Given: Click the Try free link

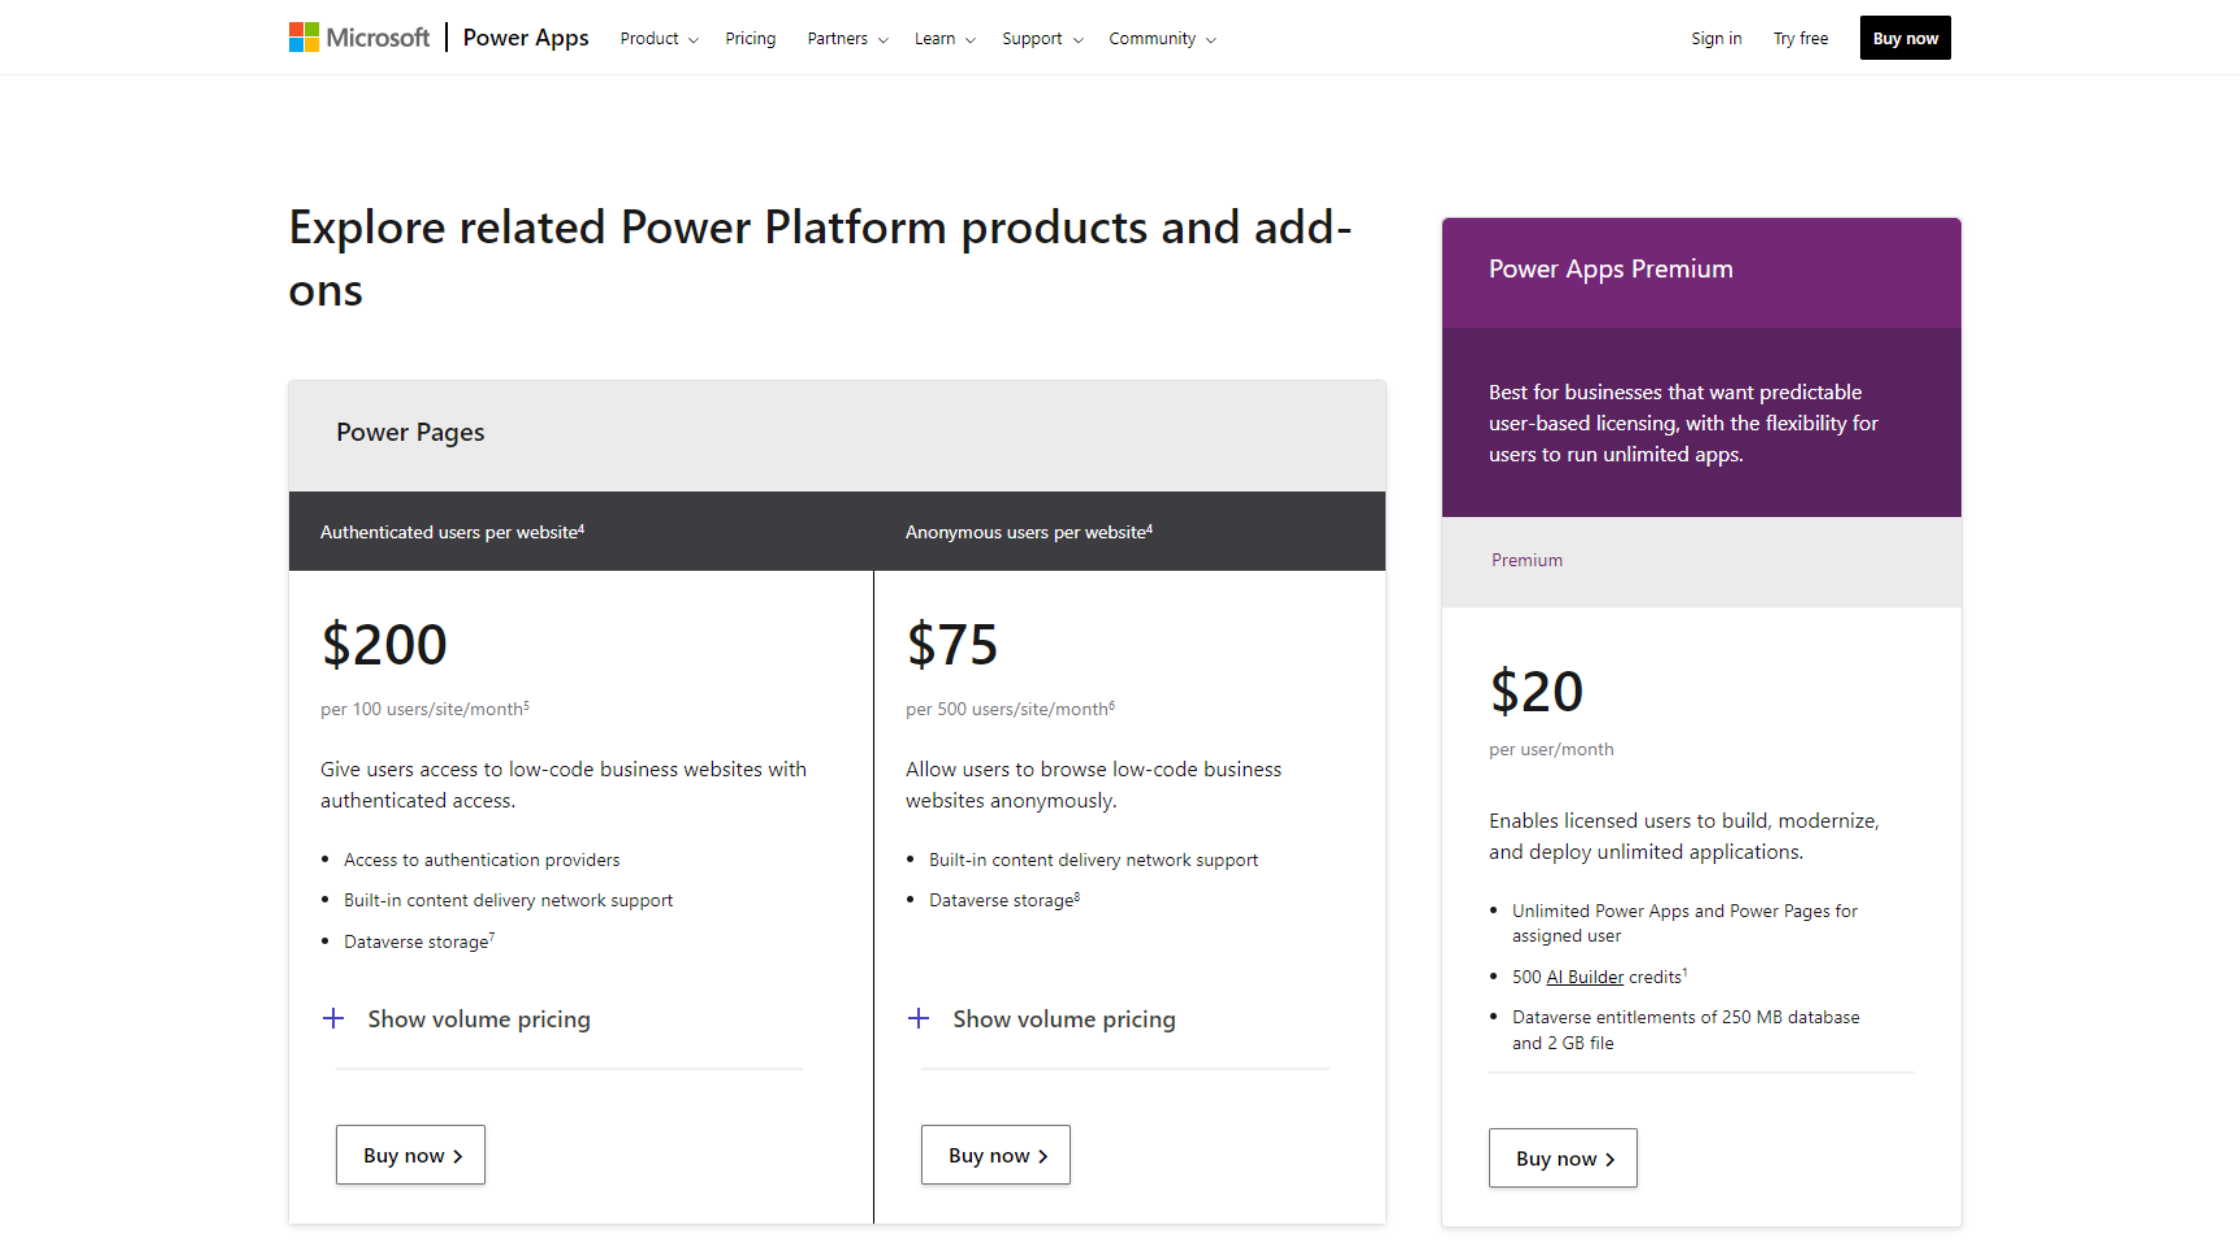Looking at the screenshot, I should 1800,39.
